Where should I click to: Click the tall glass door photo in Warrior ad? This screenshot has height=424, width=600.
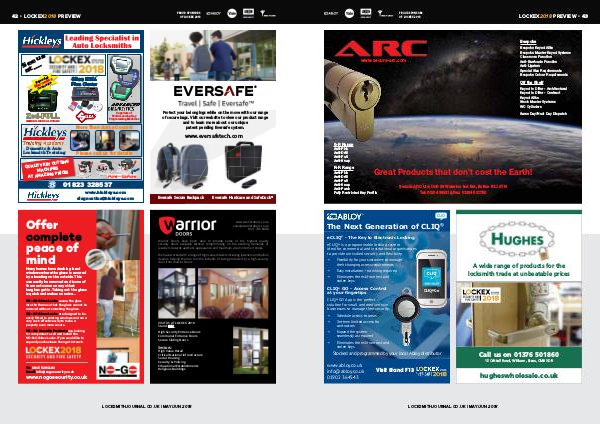[250, 350]
